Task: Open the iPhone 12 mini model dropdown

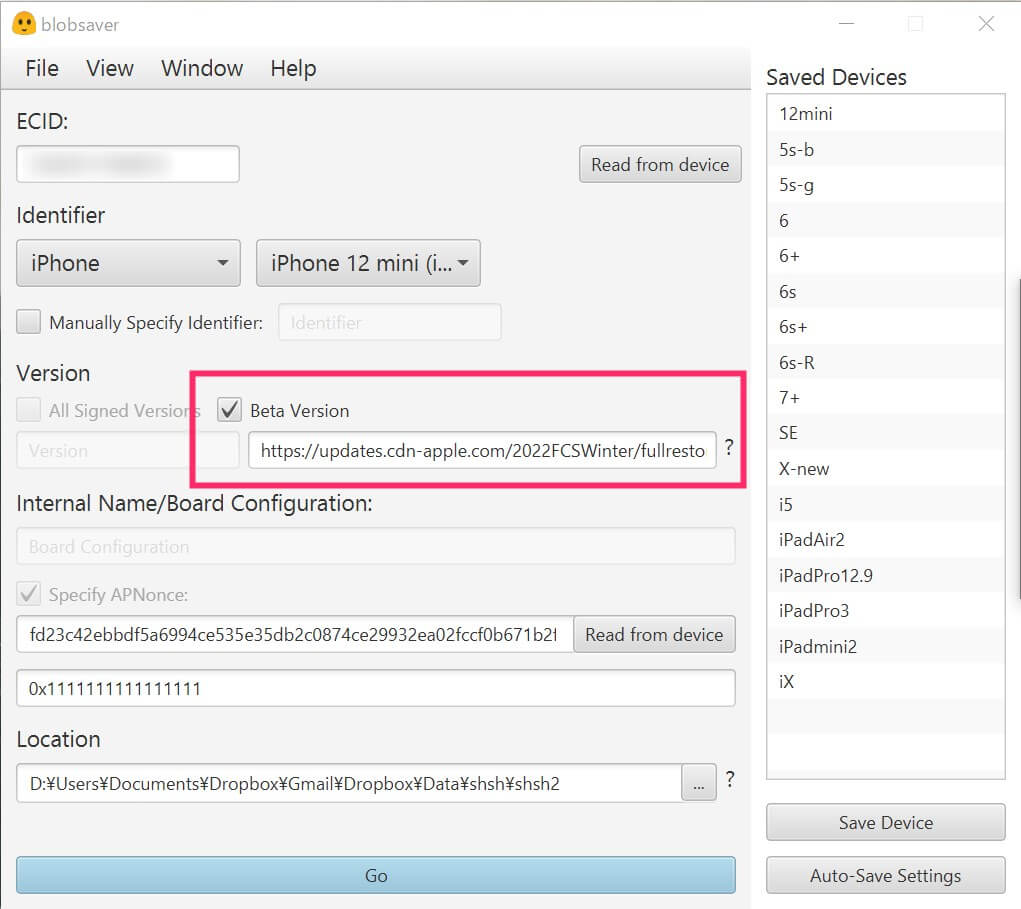Action: pos(368,264)
